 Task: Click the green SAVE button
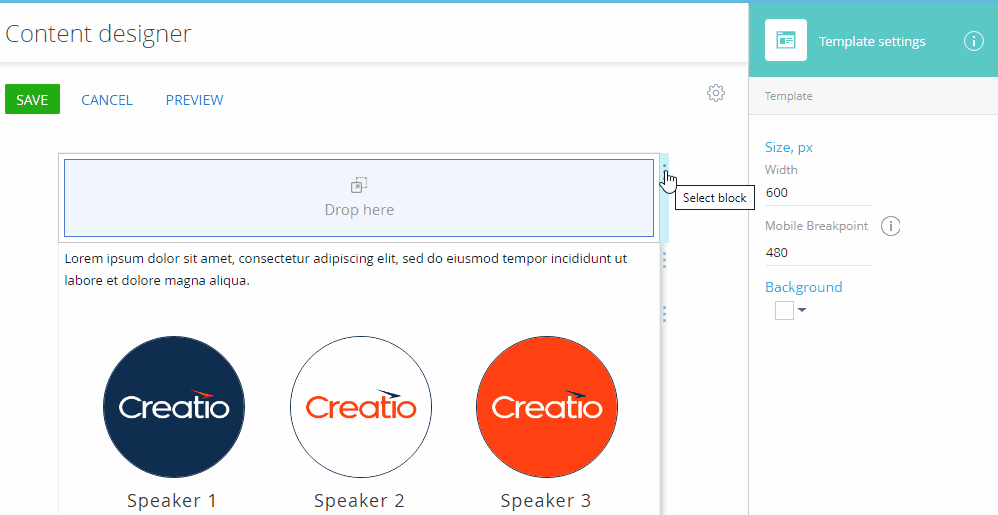32,99
